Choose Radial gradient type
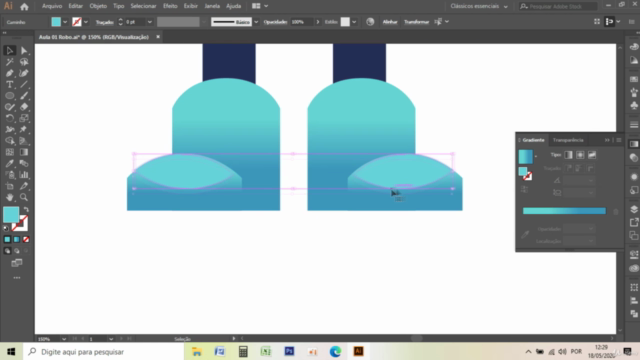The width and height of the screenshot is (640, 360). coord(580,155)
